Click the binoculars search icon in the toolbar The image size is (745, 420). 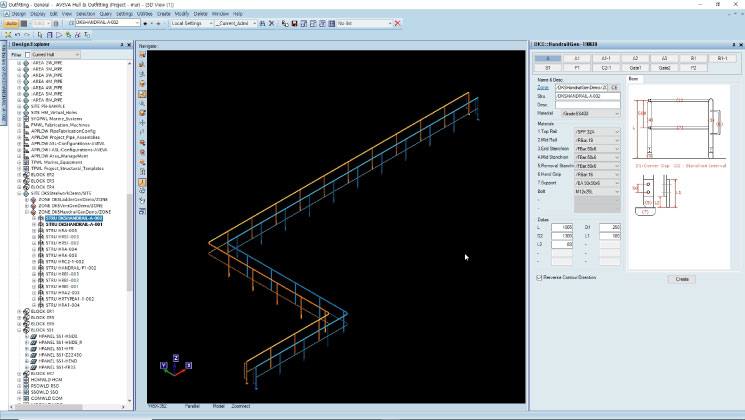(x=262, y=23)
